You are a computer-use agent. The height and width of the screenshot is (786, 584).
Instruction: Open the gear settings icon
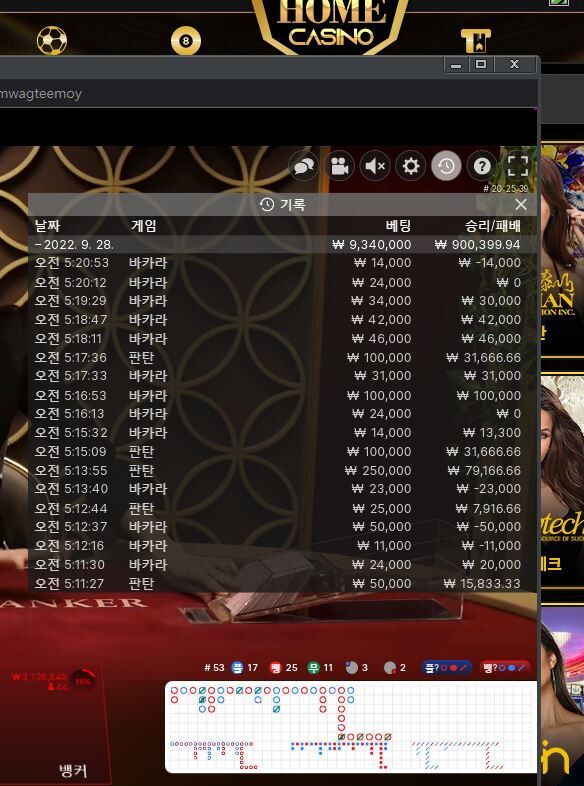[411, 166]
